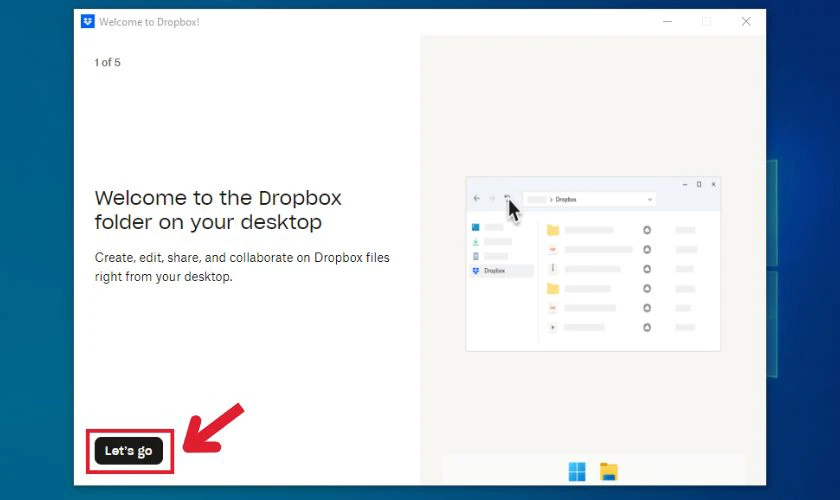
Task: Click the 'Create, edit, share, and collaborate' description
Action: 242,267
